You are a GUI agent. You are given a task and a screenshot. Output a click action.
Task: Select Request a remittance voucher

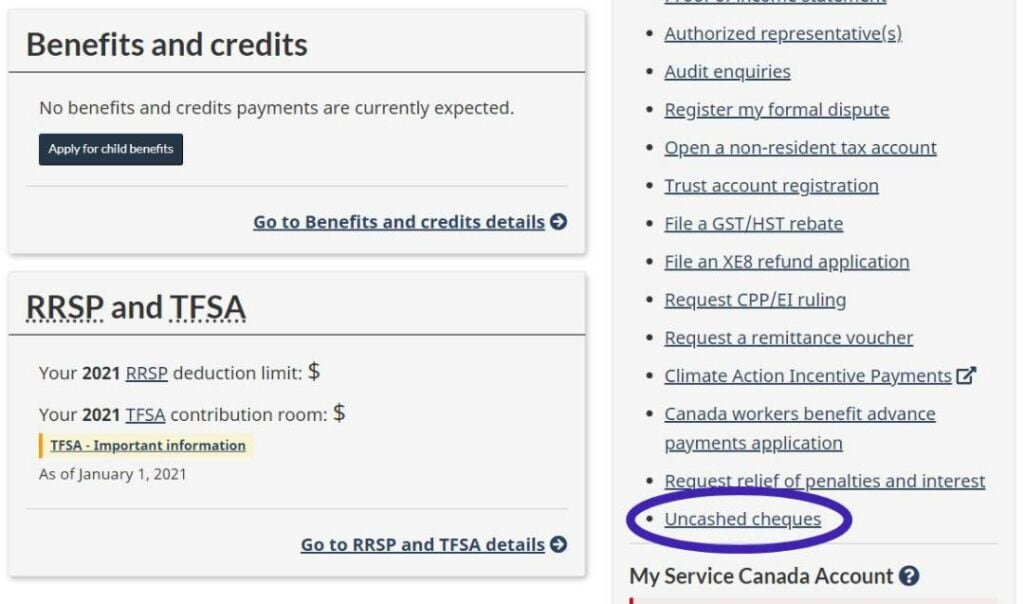788,337
